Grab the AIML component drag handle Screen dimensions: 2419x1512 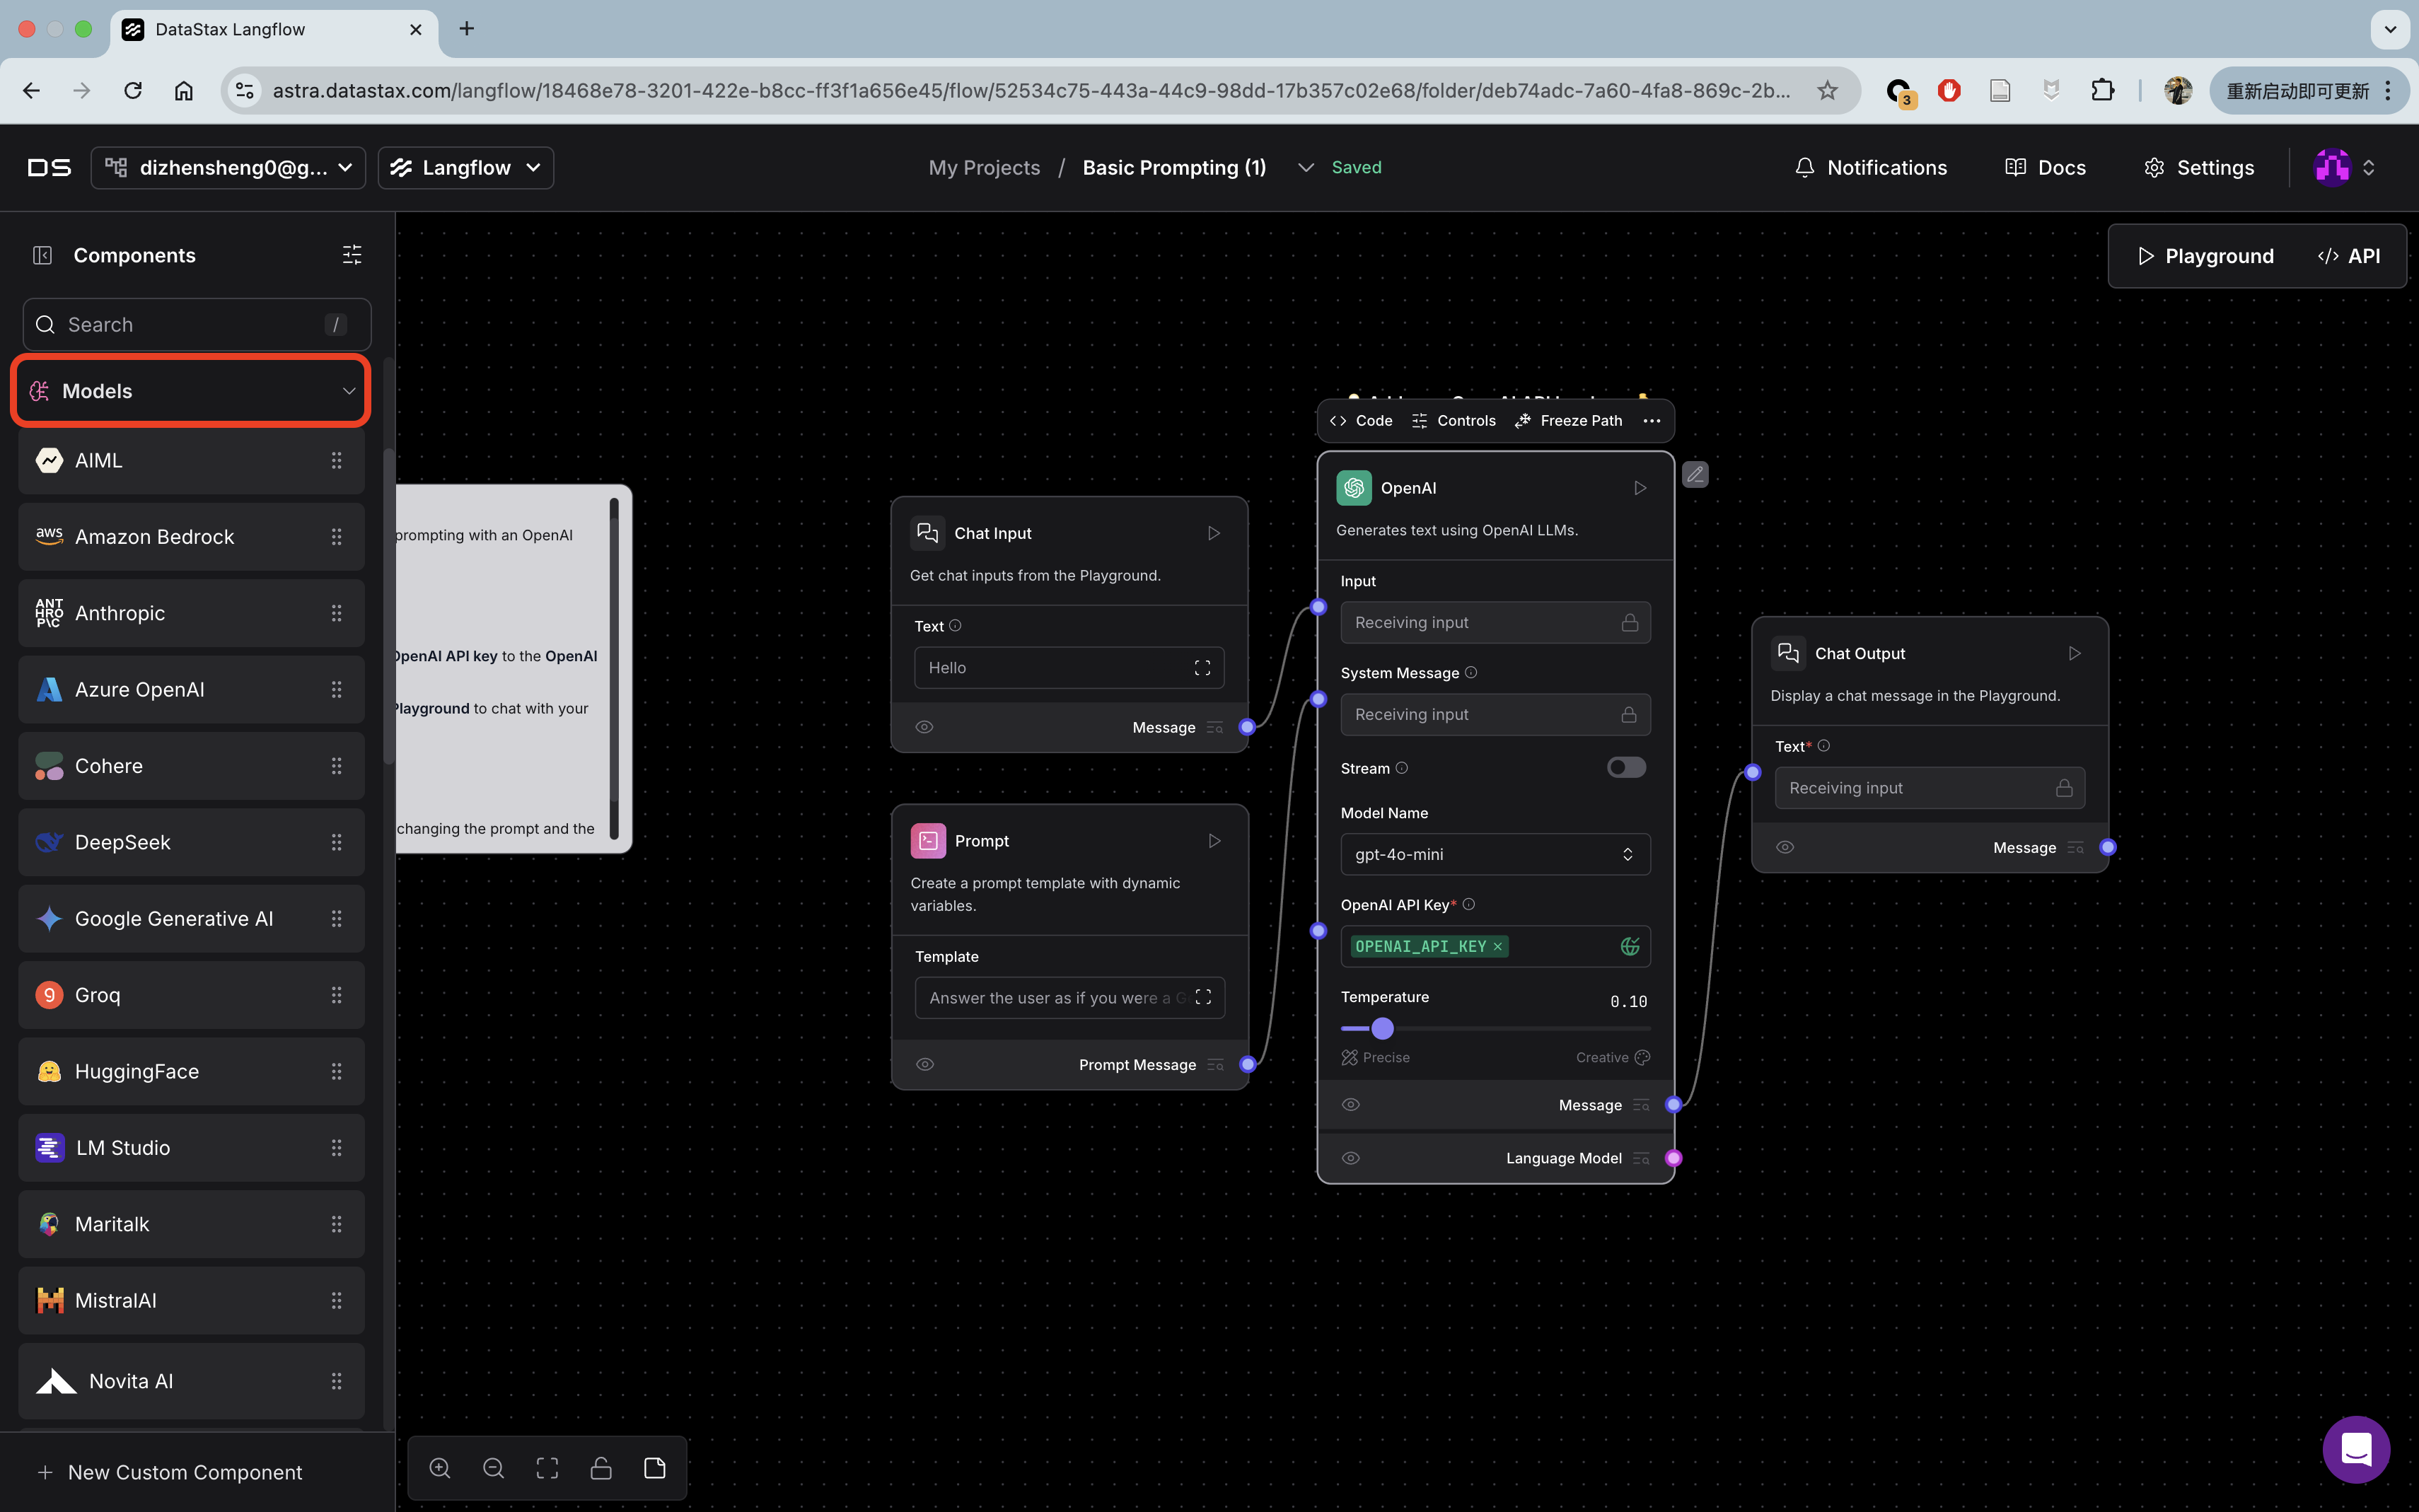[x=336, y=461]
